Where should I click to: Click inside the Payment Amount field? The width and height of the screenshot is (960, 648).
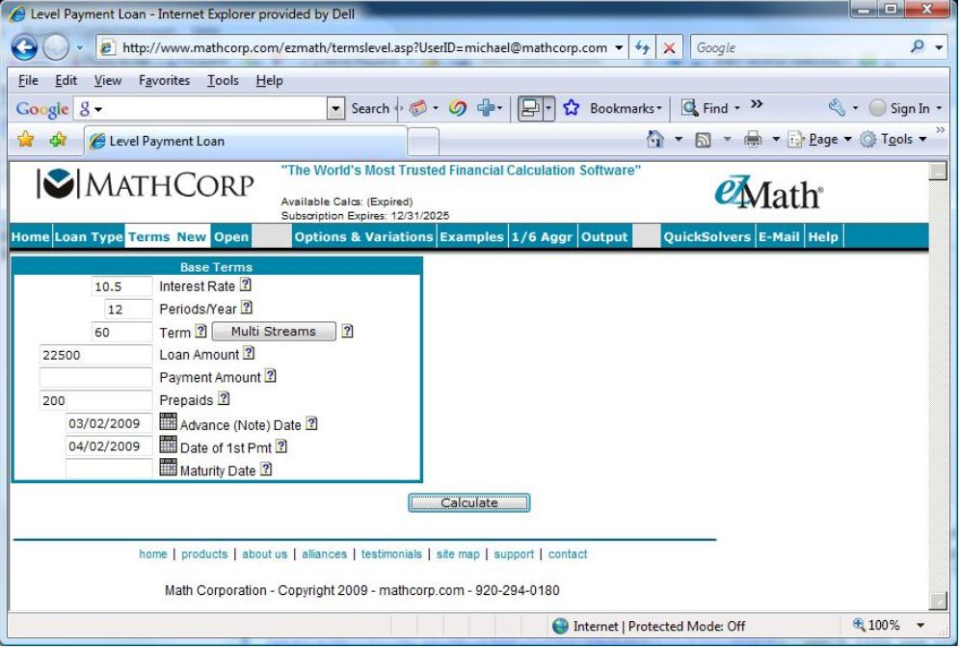click(95, 376)
